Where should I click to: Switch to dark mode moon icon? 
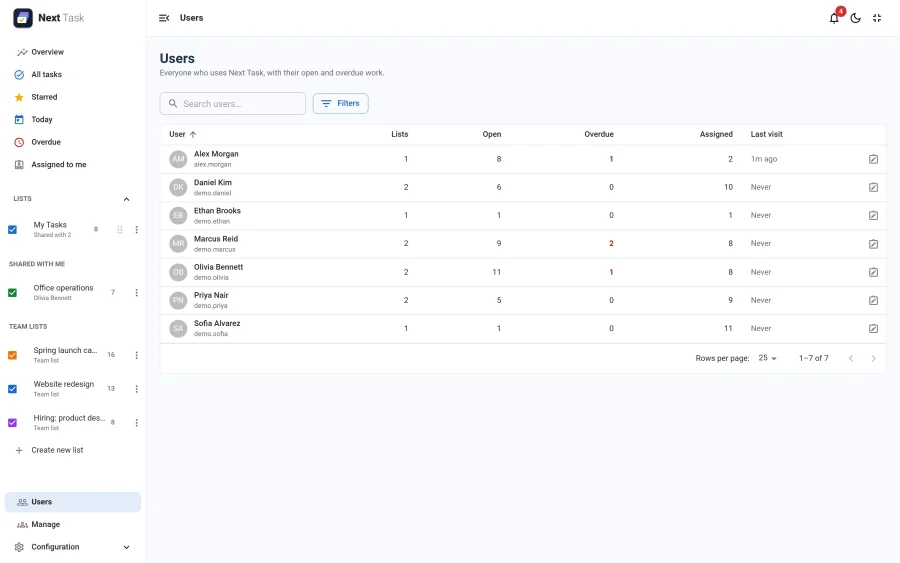pyautogui.click(x=855, y=18)
